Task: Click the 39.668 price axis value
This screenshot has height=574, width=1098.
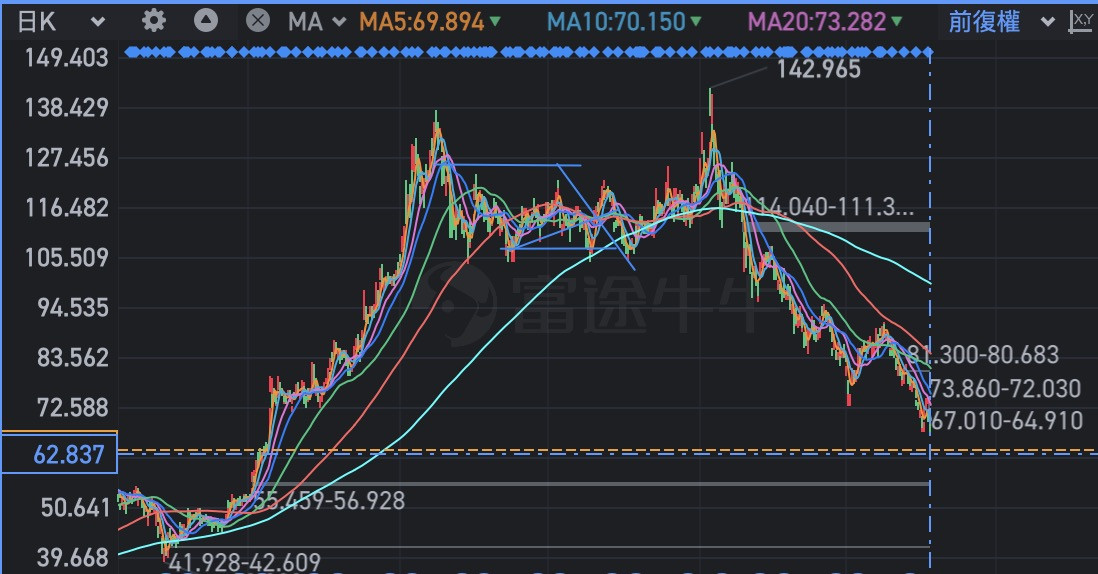Action: (x=73, y=558)
